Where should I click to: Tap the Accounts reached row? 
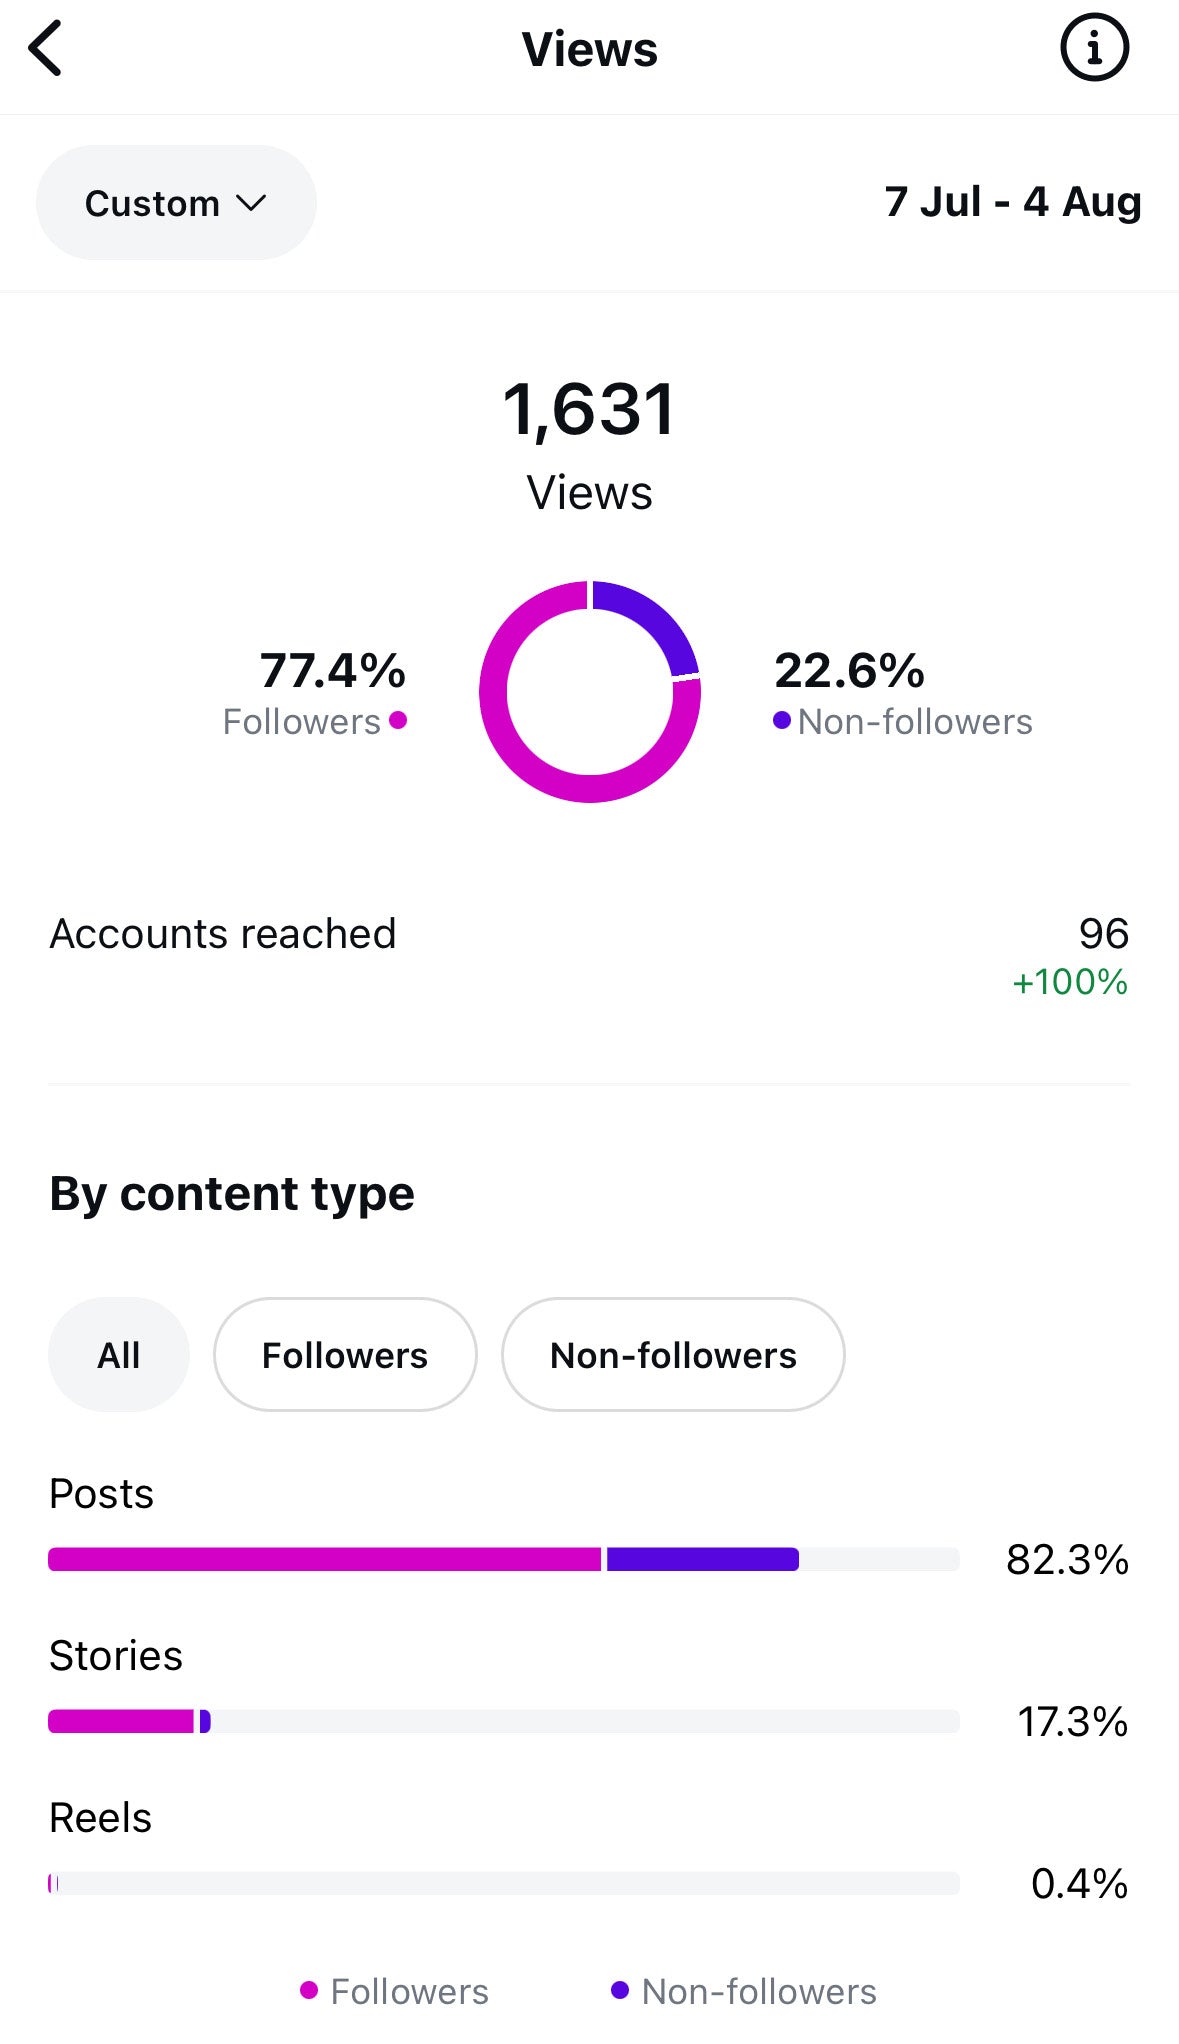pos(589,935)
